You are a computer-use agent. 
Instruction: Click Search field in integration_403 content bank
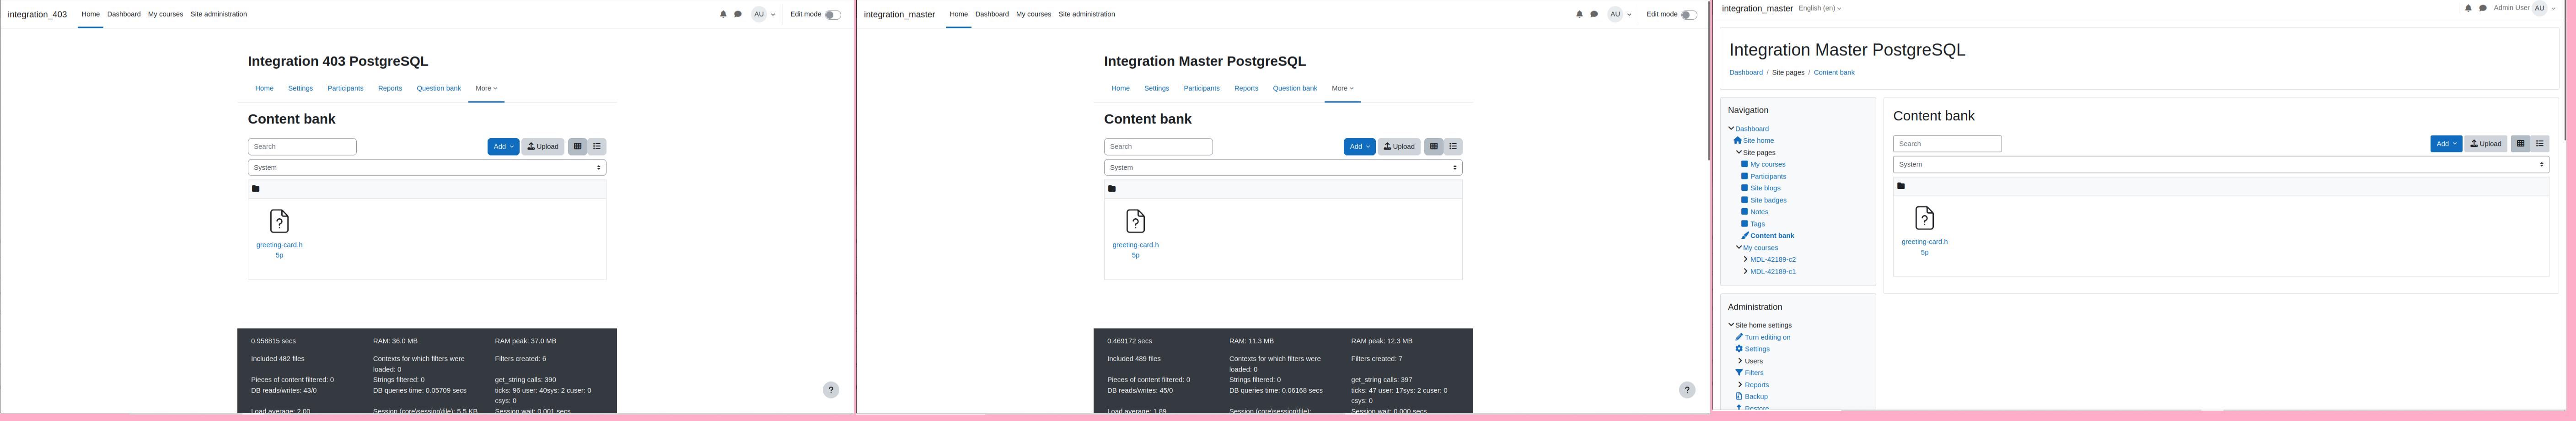pos(302,147)
